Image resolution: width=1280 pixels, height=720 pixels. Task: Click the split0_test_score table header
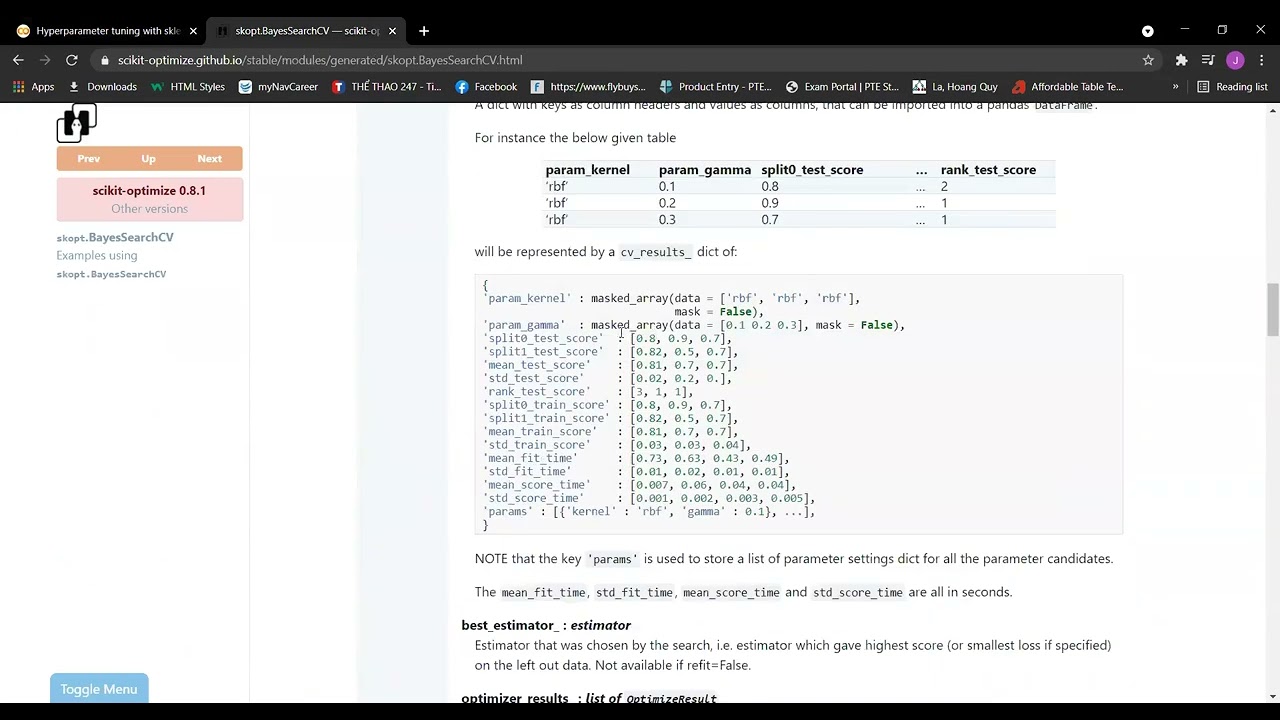point(812,170)
